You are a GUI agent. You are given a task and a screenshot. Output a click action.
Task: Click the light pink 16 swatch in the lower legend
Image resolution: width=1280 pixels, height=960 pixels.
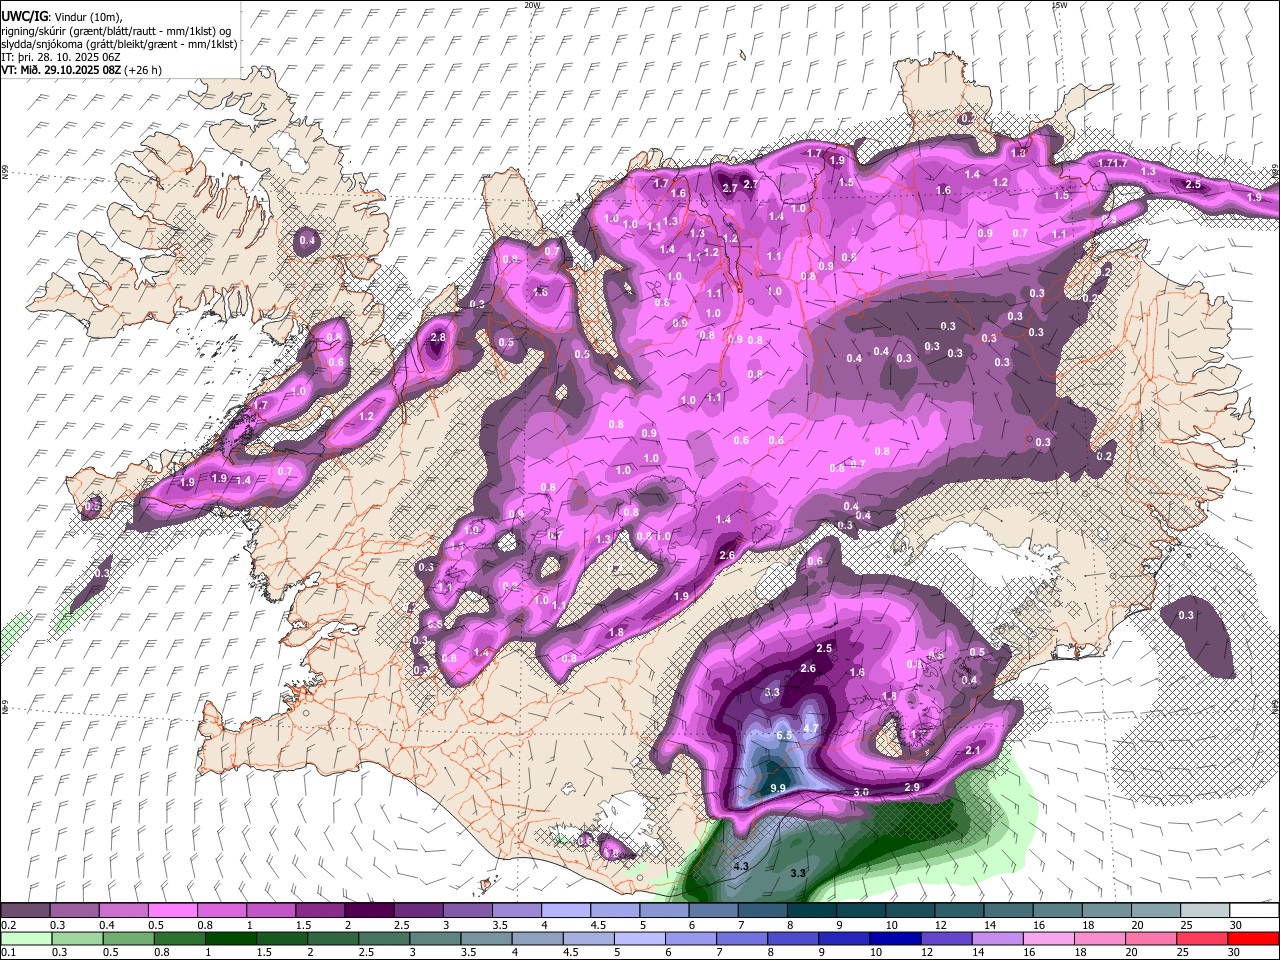point(1048,938)
